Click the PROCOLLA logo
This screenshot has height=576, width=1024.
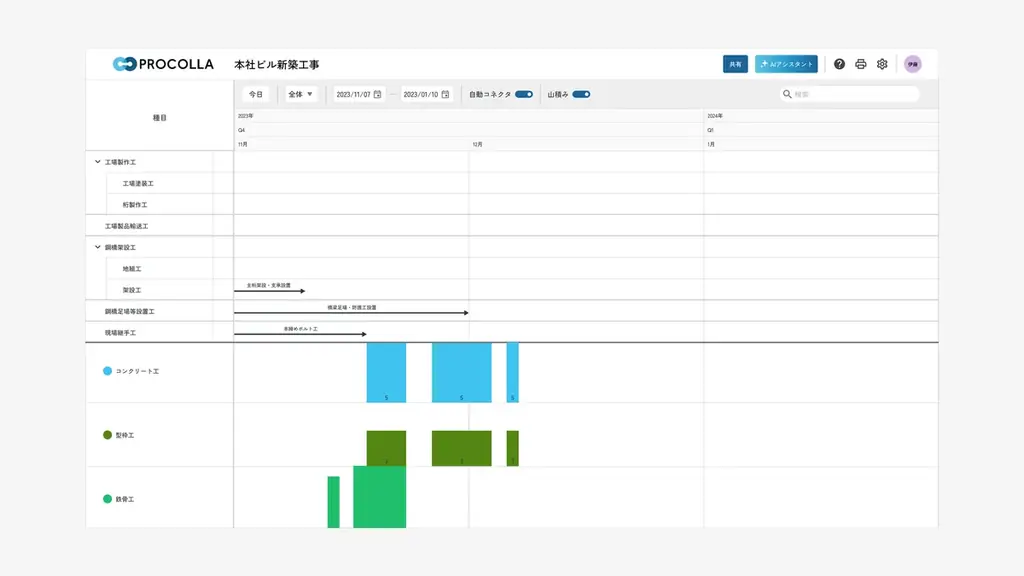(163, 64)
